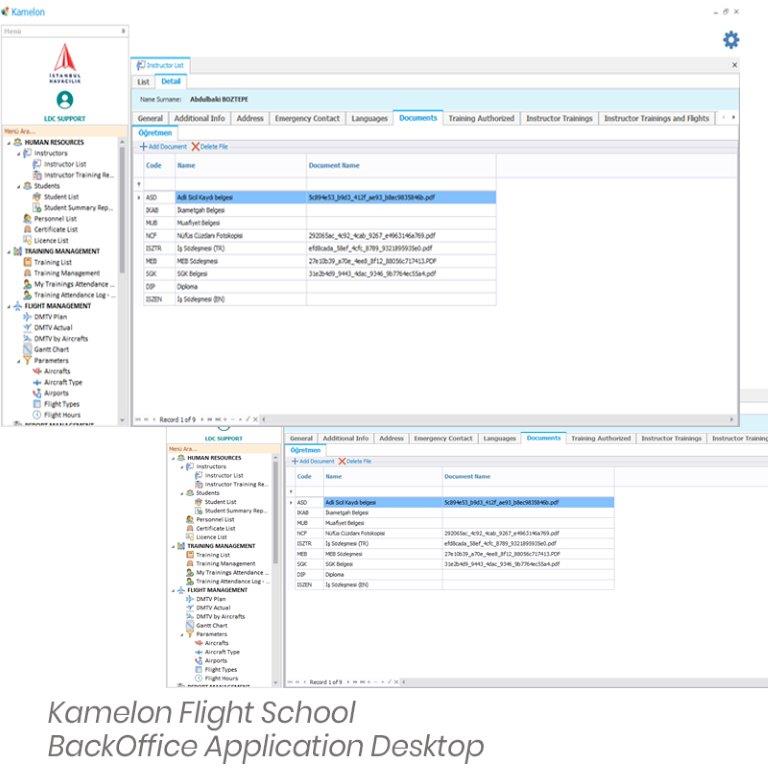Select İkametgah Belgesi row in upper grid
Image resolution: width=768 pixels, height=768 pixels.
click(319, 210)
